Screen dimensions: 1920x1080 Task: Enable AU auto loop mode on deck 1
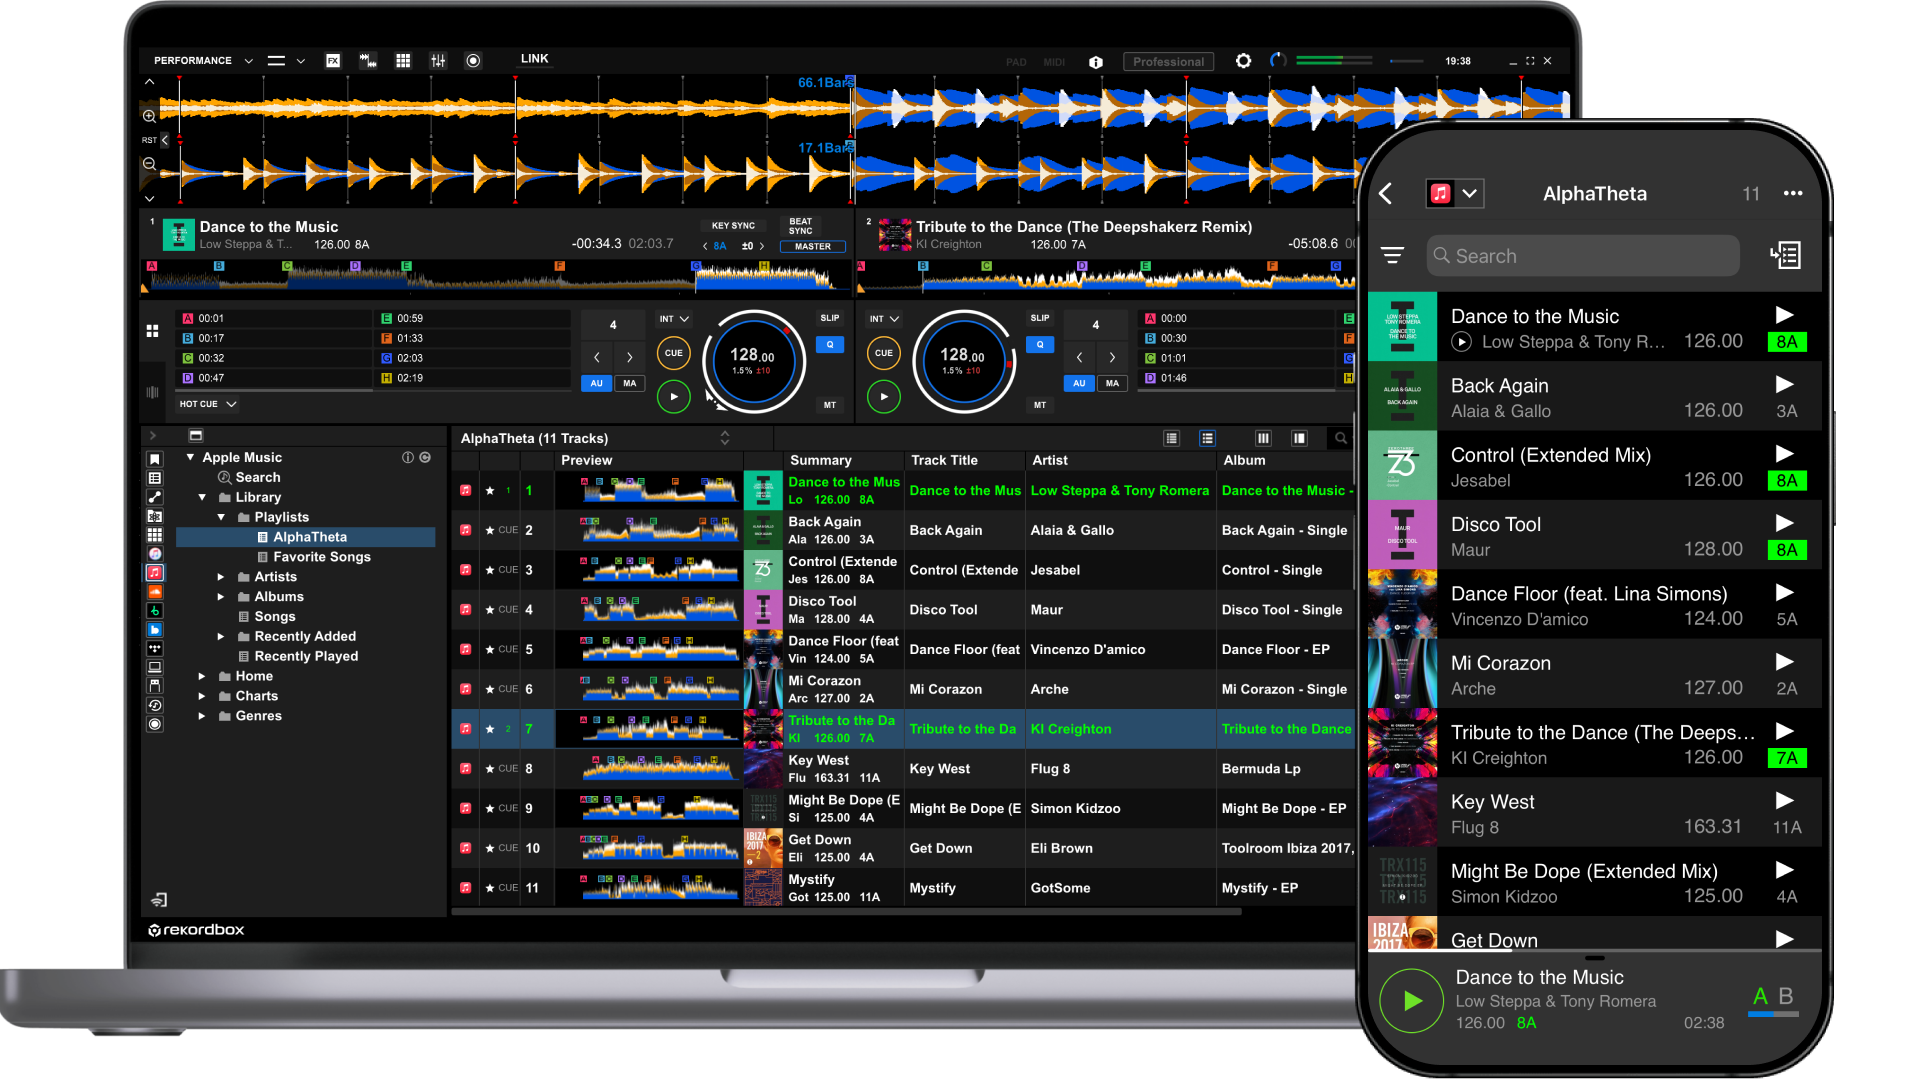click(597, 383)
